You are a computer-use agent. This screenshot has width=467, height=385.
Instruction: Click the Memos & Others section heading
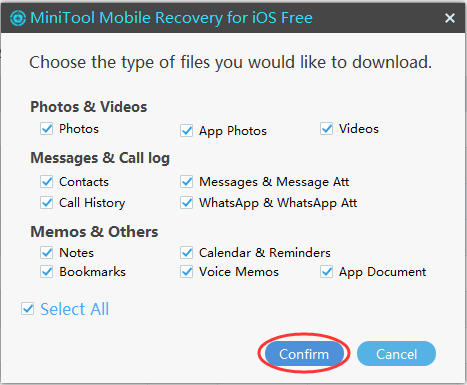coord(94,232)
